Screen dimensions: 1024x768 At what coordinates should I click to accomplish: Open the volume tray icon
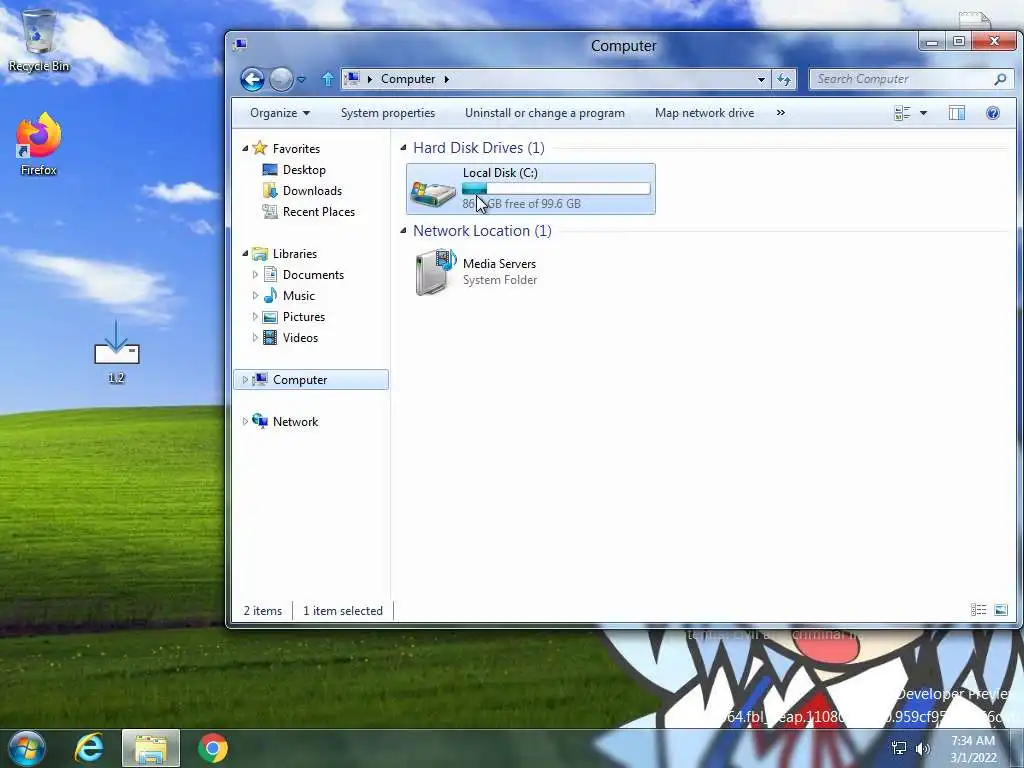pos(923,748)
